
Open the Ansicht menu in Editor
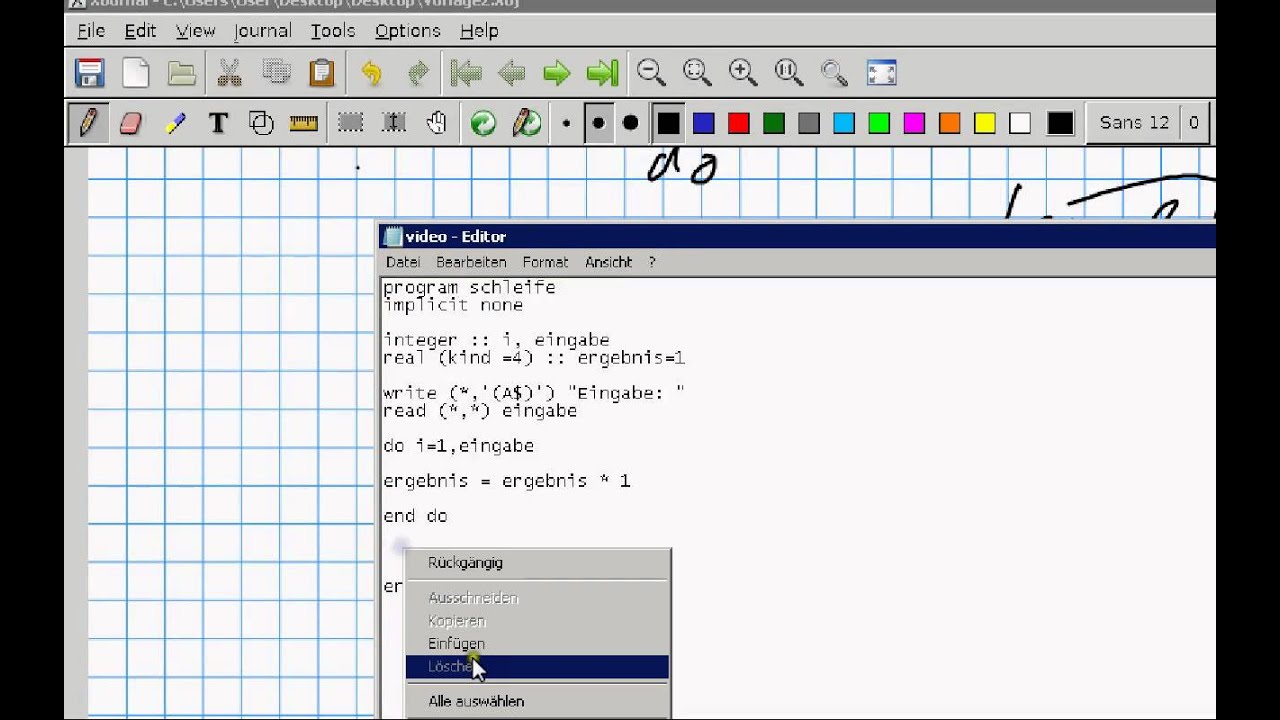(608, 262)
